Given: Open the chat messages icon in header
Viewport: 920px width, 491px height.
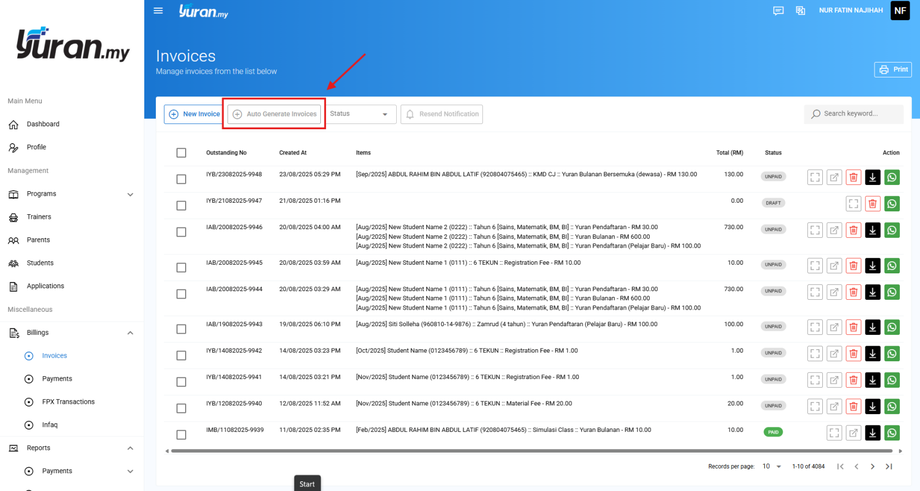Looking at the screenshot, I should click(x=778, y=11).
